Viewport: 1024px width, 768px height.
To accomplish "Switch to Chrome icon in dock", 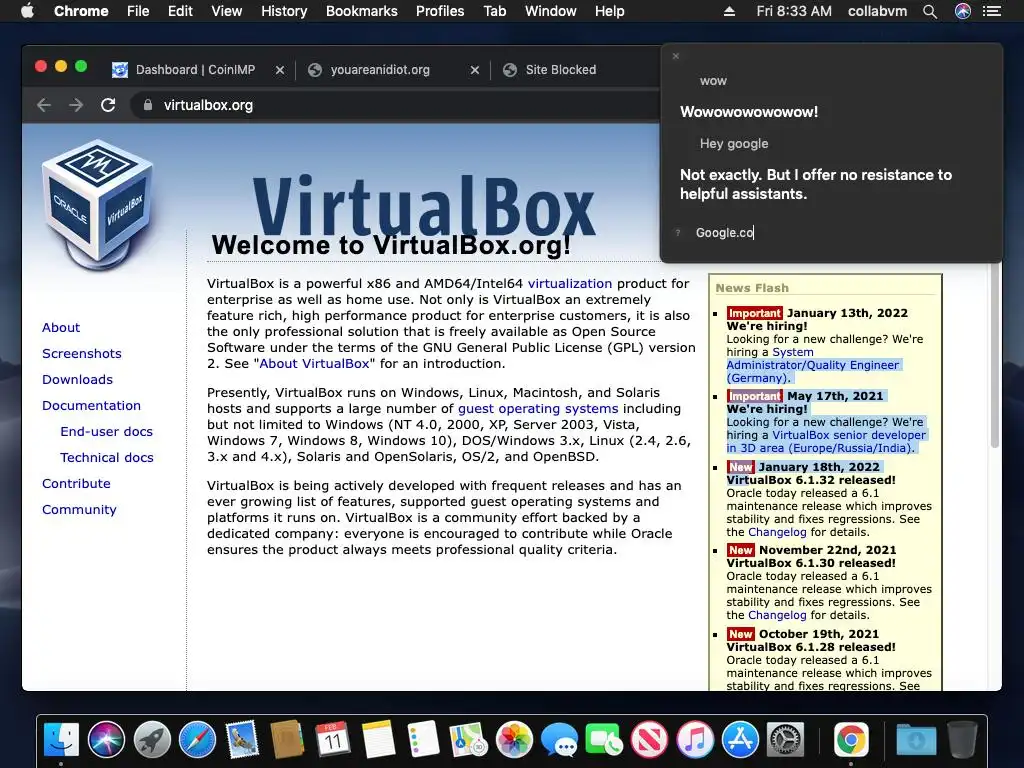I will click(850, 740).
